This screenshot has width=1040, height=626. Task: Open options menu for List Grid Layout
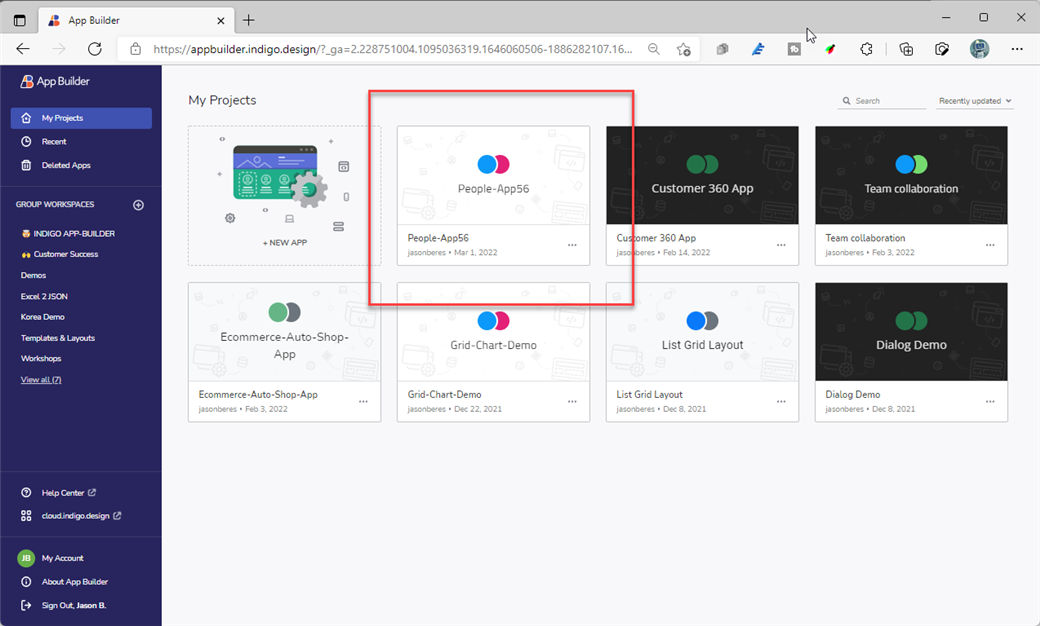coord(781,402)
